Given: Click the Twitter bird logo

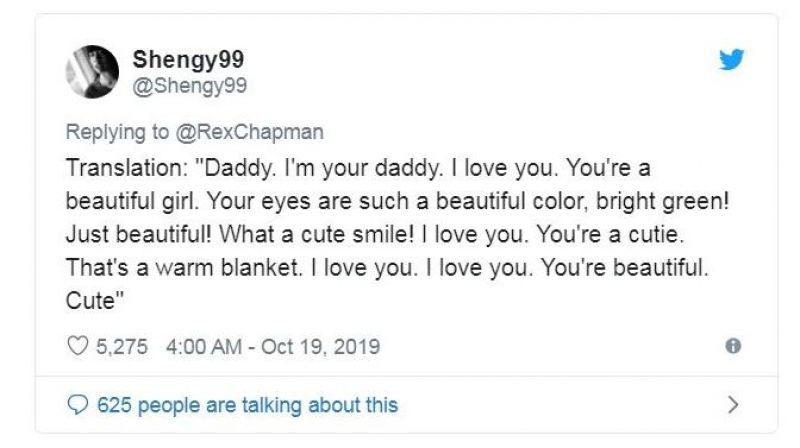Looking at the screenshot, I should (733, 60).
